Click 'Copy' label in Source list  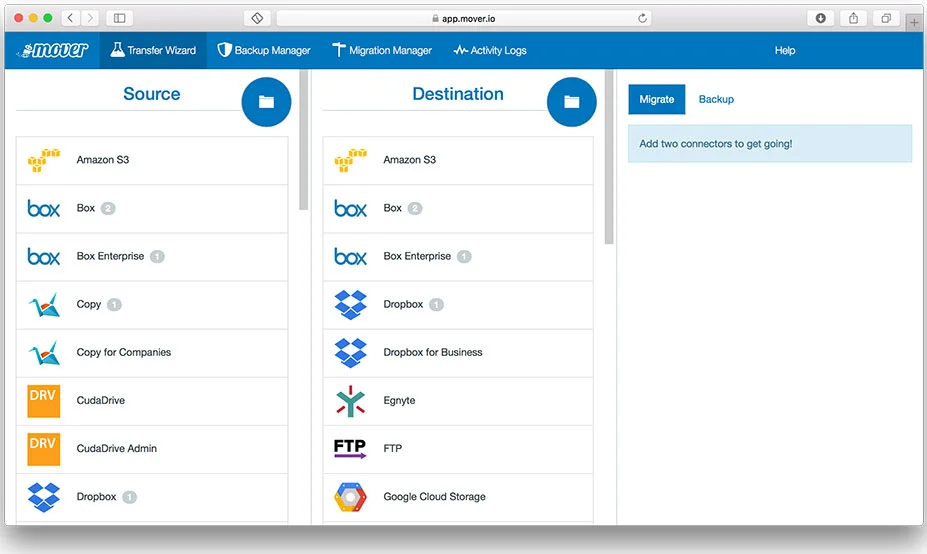tap(89, 304)
